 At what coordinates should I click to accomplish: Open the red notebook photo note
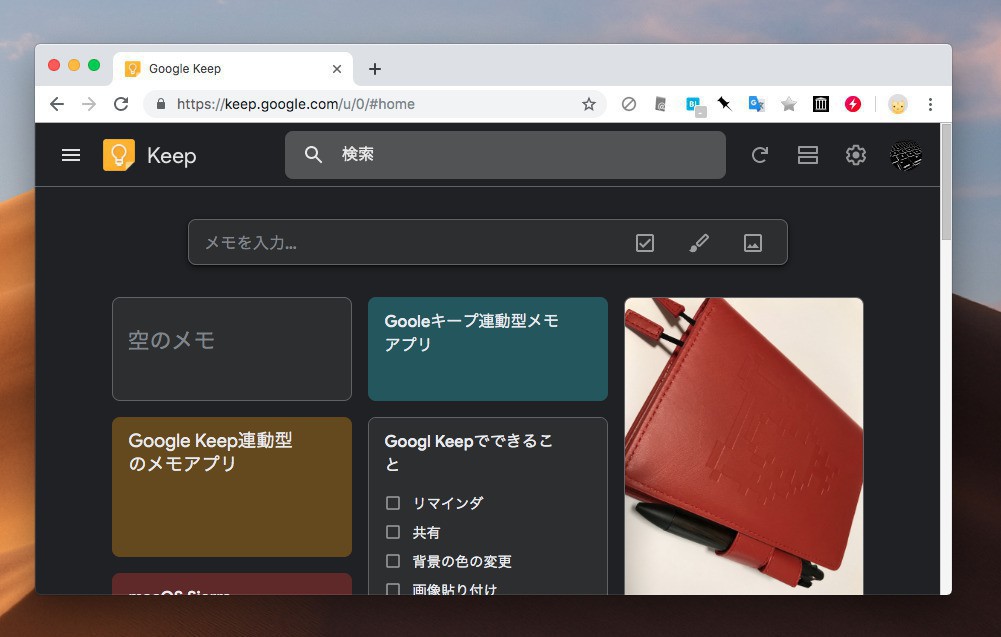point(744,446)
